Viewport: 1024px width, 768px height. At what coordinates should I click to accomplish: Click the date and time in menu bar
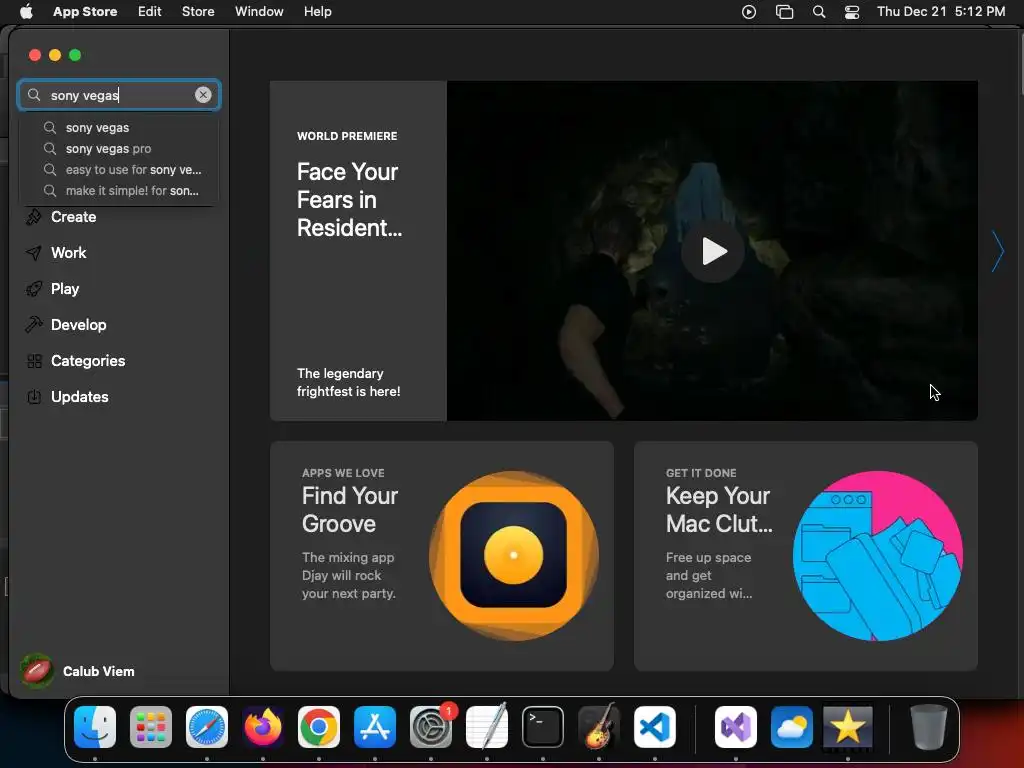(941, 12)
